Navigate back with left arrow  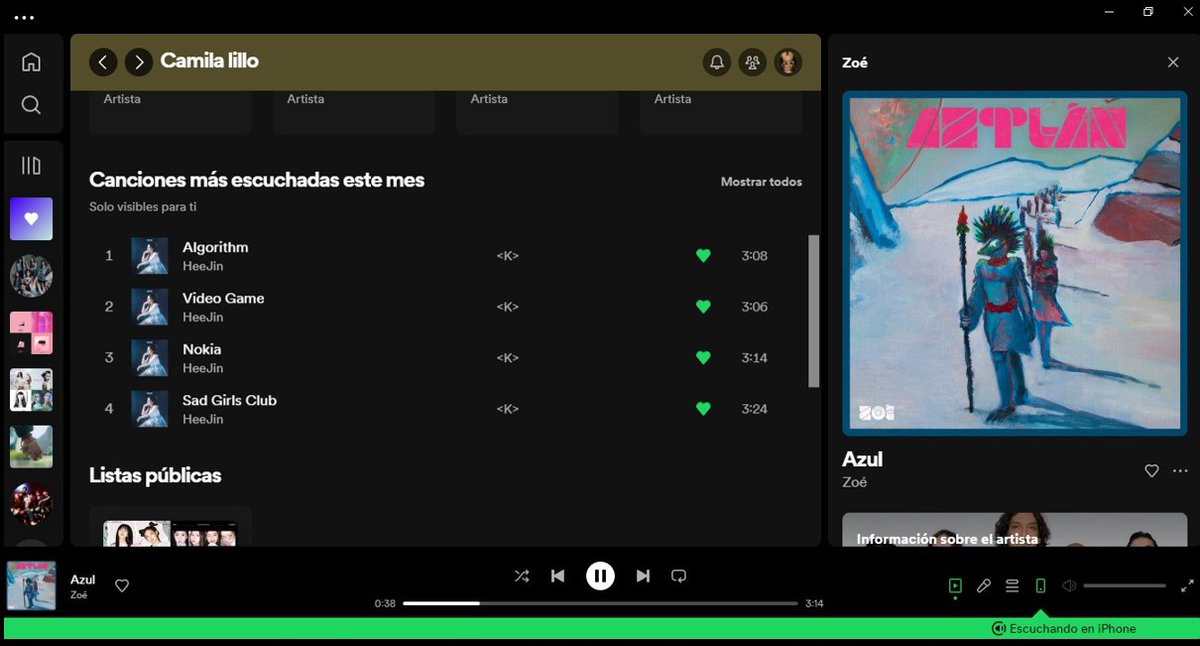[103, 62]
